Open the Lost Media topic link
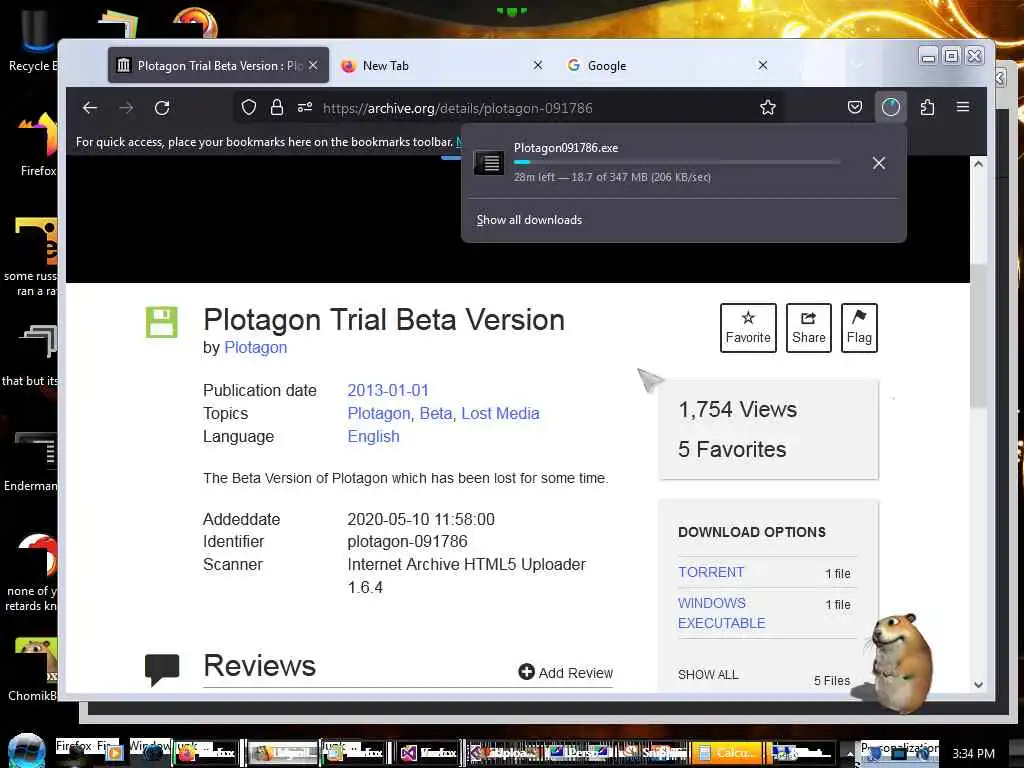Viewport: 1024px width, 768px height. point(500,413)
